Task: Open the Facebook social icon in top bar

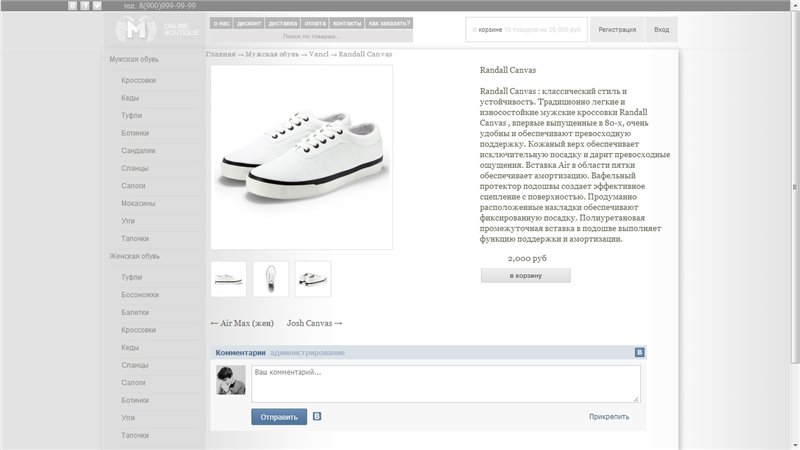Action: pyautogui.click(x=85, y=6)
